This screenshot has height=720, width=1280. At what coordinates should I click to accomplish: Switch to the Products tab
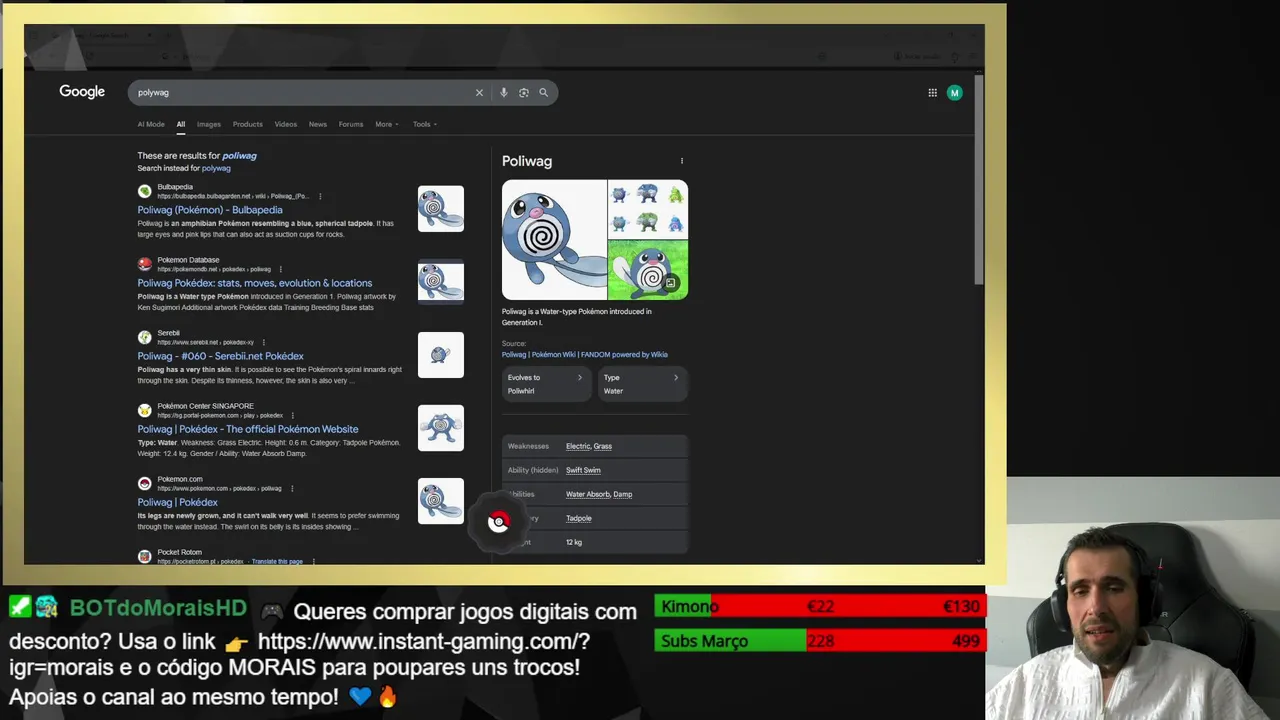(248, 125)
